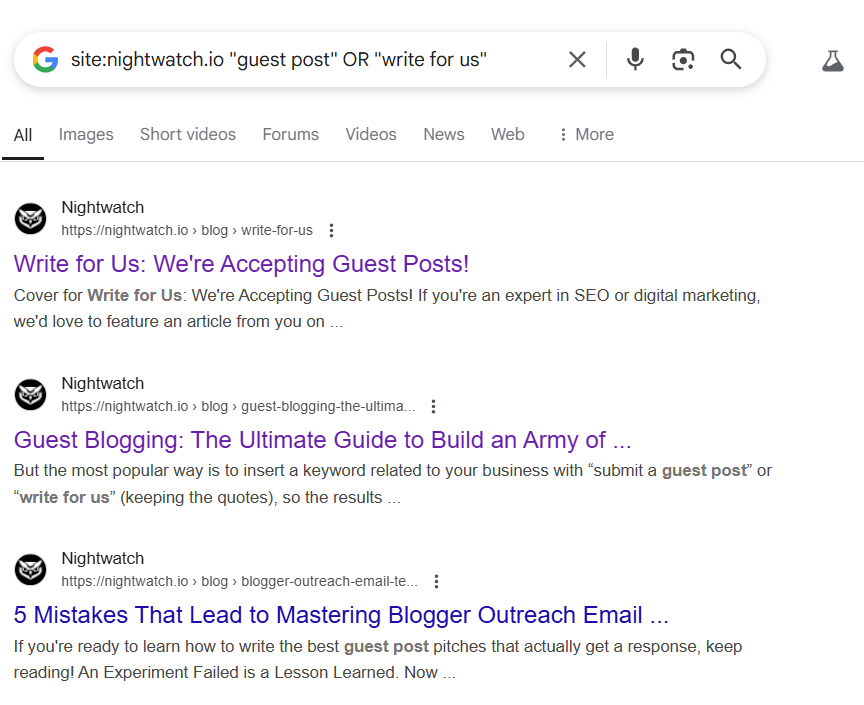Activate voice search with the microphone icon
The image size is (864, 705).
tap(635, 59)
